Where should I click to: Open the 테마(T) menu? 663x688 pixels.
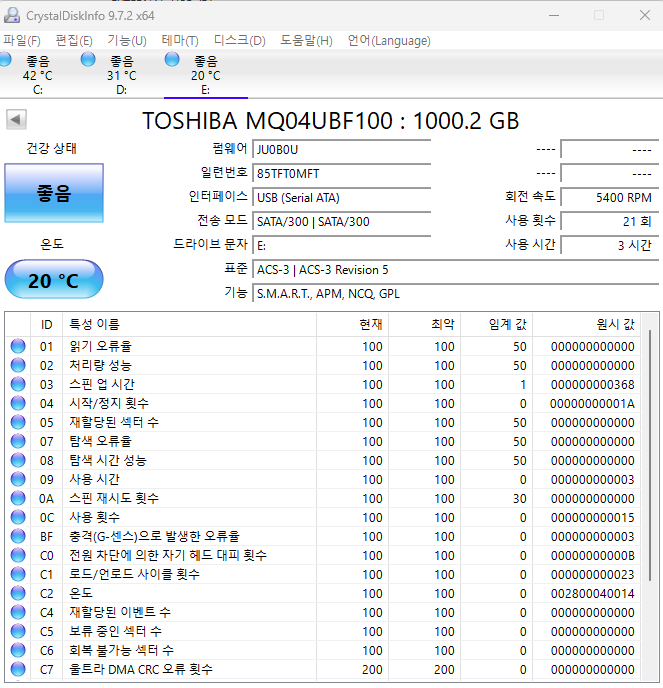180,41
